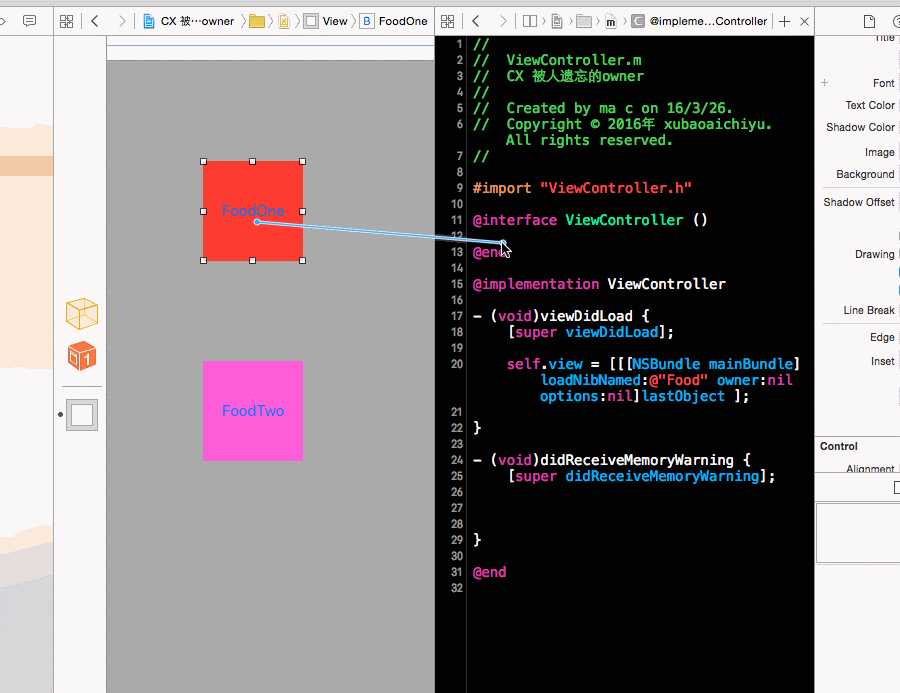Go forward in left editor history
The width and height of the screenshot is (900, 693).
pos(122,21)
